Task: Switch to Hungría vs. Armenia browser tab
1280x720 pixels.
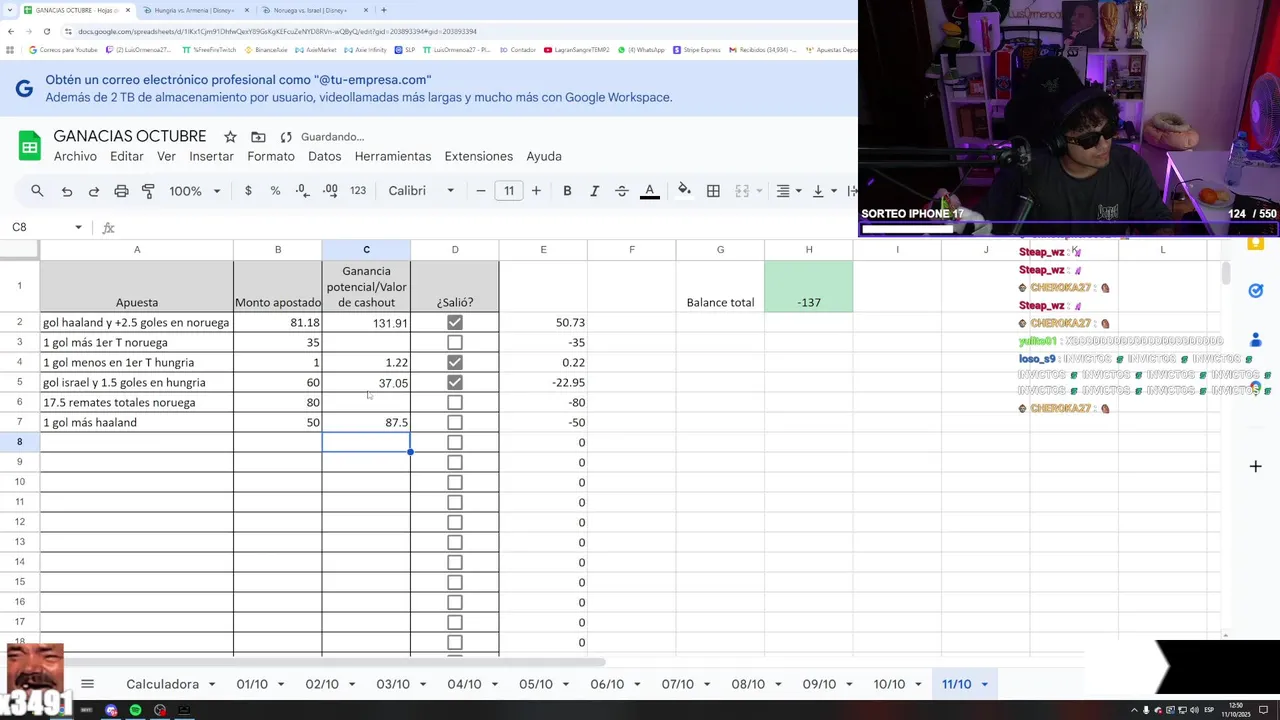Action: 194,10
